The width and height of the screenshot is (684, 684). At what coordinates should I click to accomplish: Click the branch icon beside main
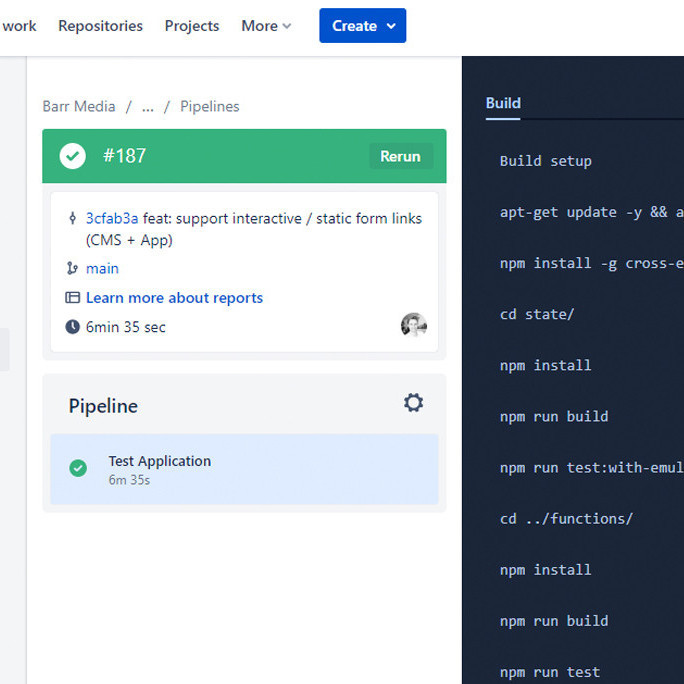(72, 268)
